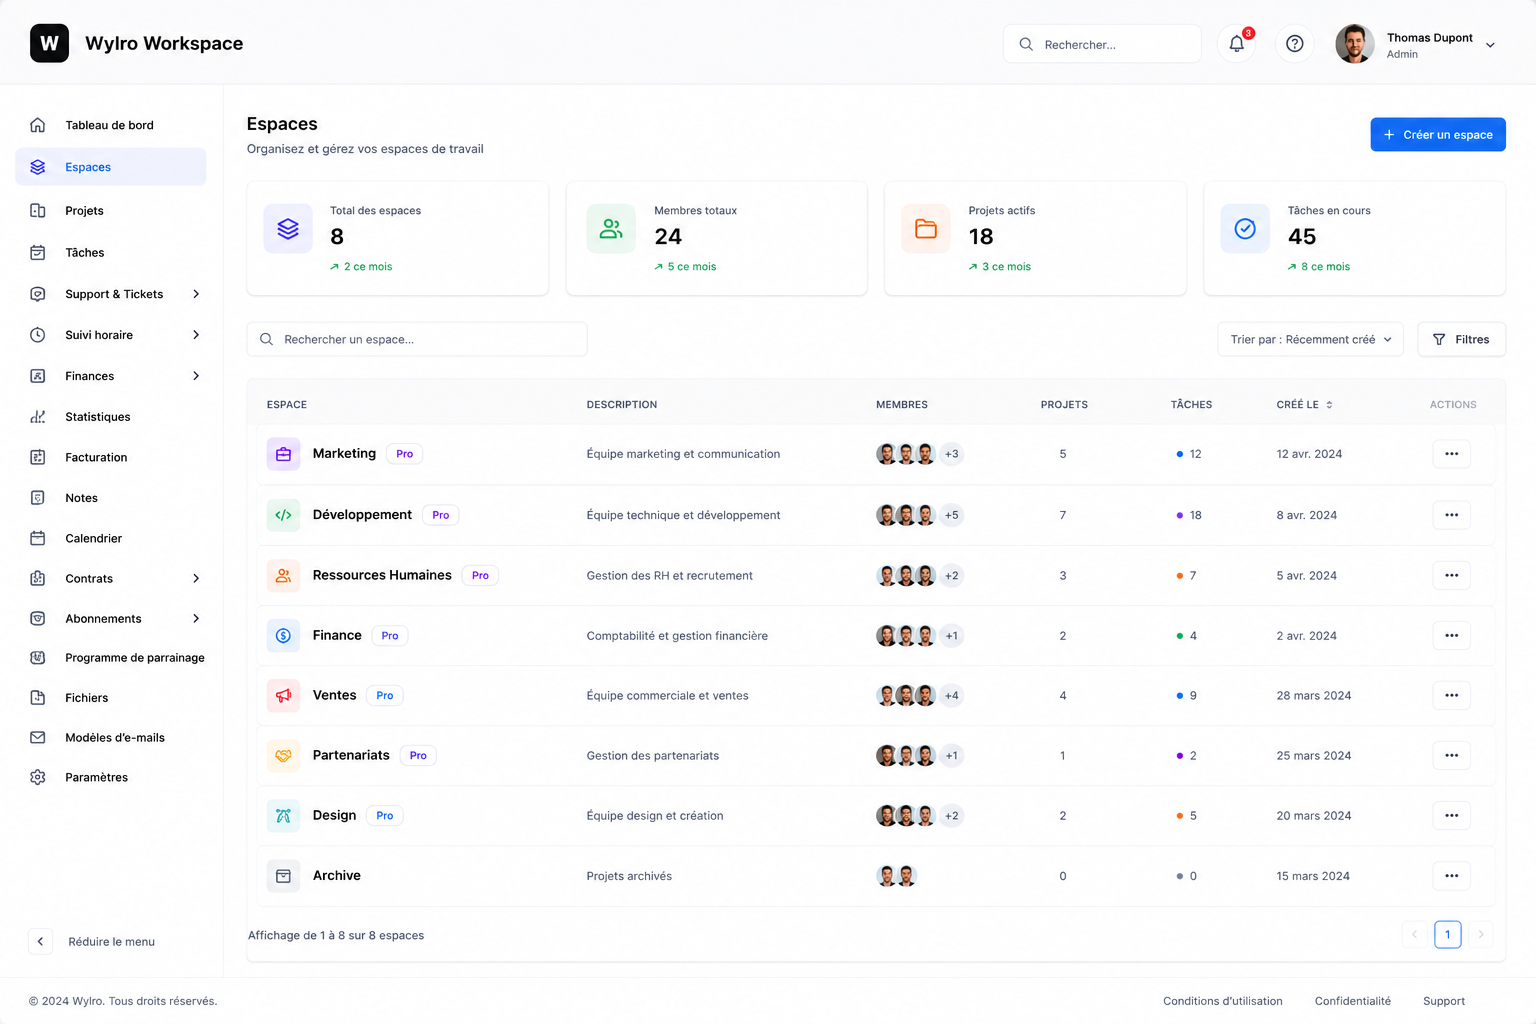
Task: Click the help question mark icon
Action: (1295, 44)
